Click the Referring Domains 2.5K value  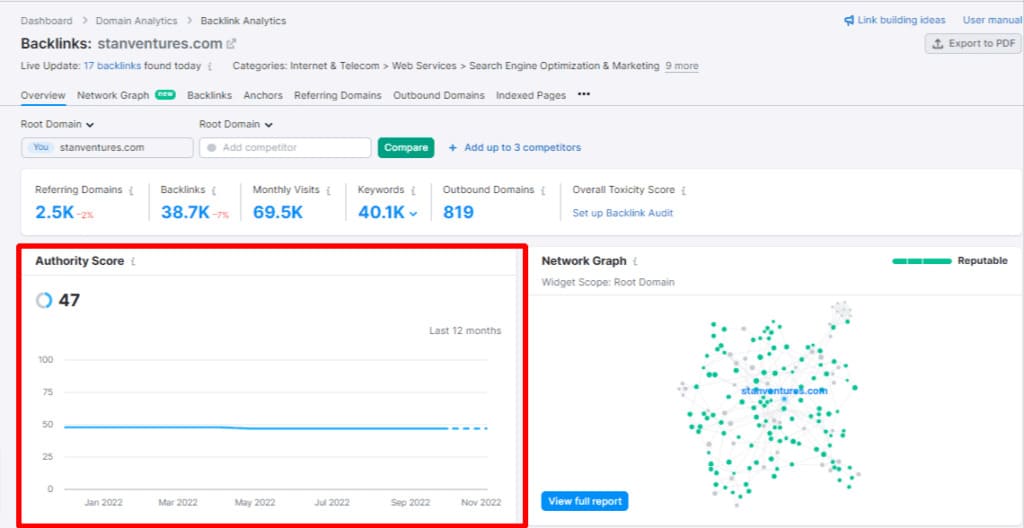(x=55, y=212)
